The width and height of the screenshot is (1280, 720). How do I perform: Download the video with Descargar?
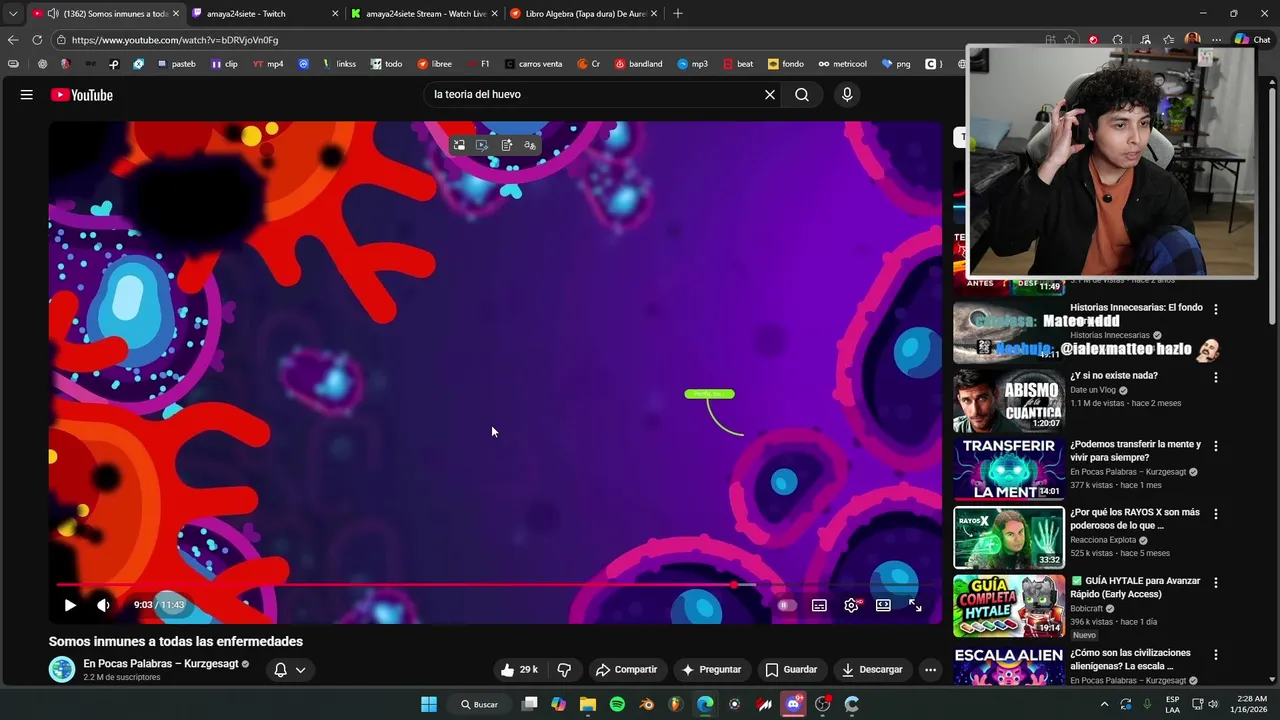[x=872, y=669]
